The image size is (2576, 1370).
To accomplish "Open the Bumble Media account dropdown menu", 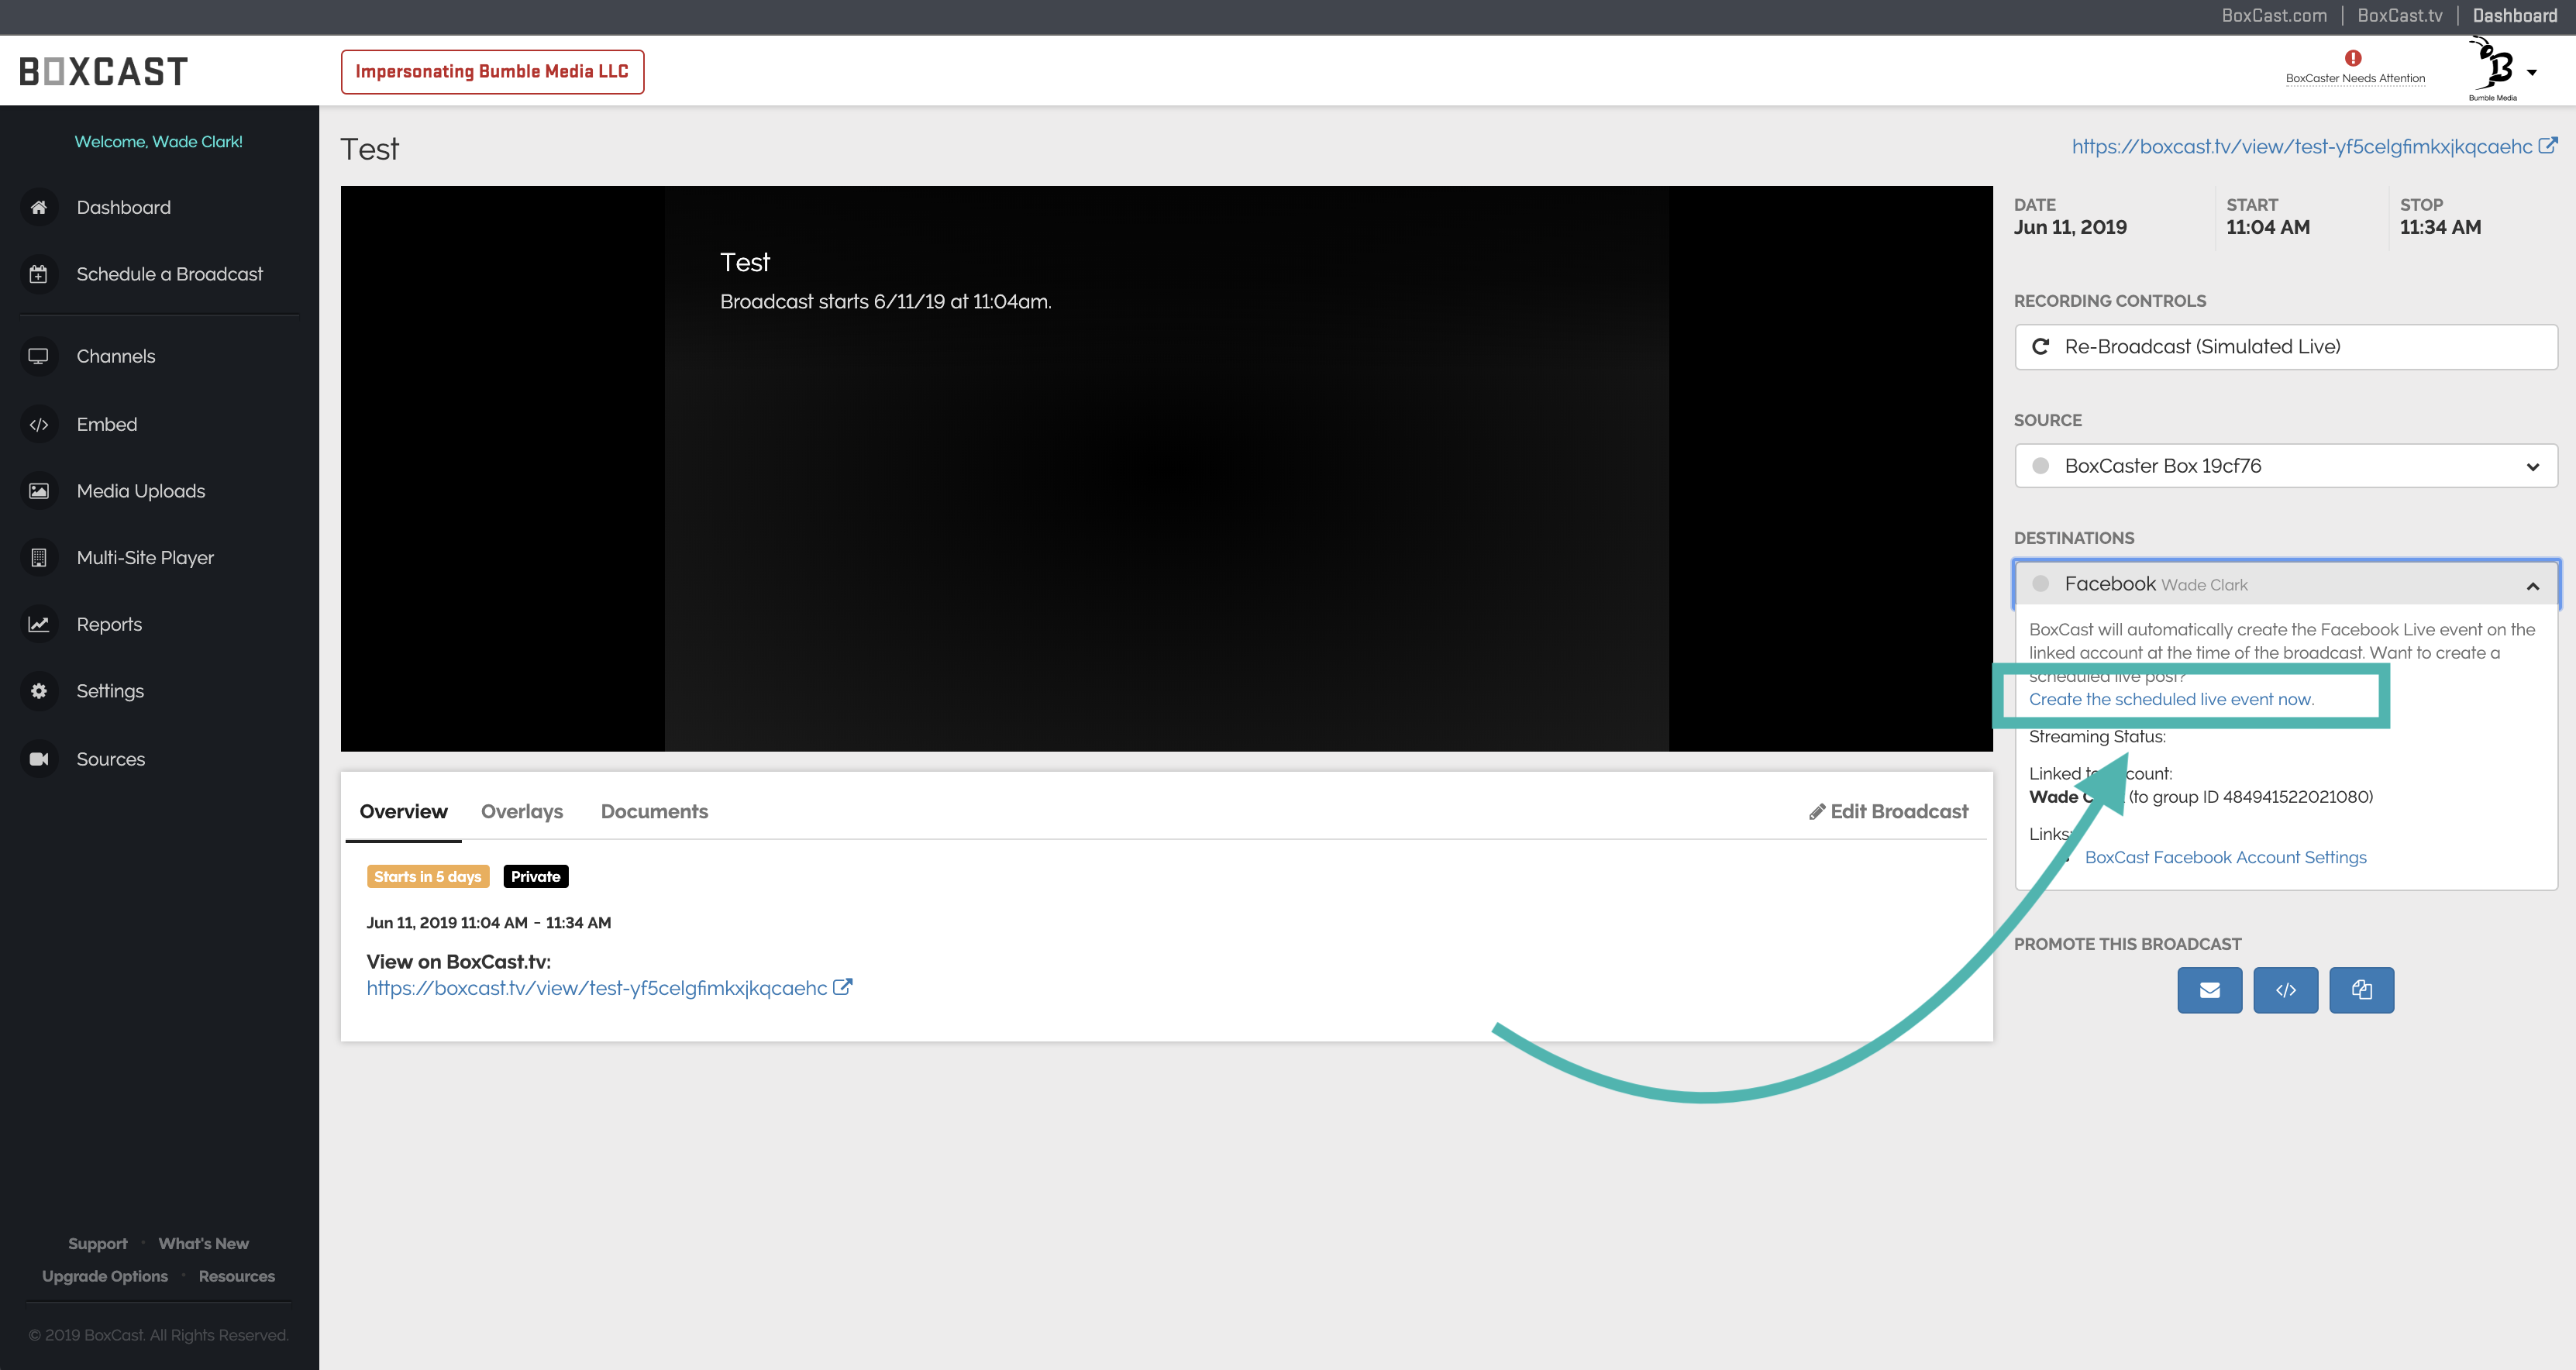I will [2531, 72].
